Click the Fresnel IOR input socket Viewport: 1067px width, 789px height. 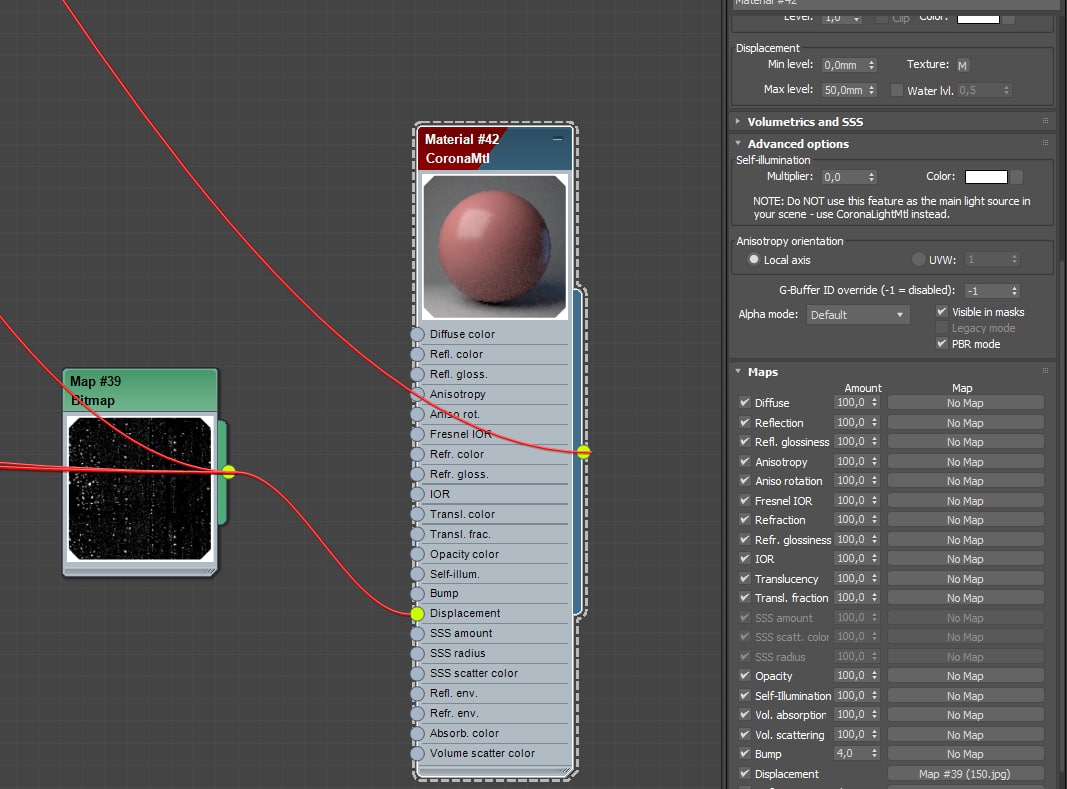[x=417, y=434]
